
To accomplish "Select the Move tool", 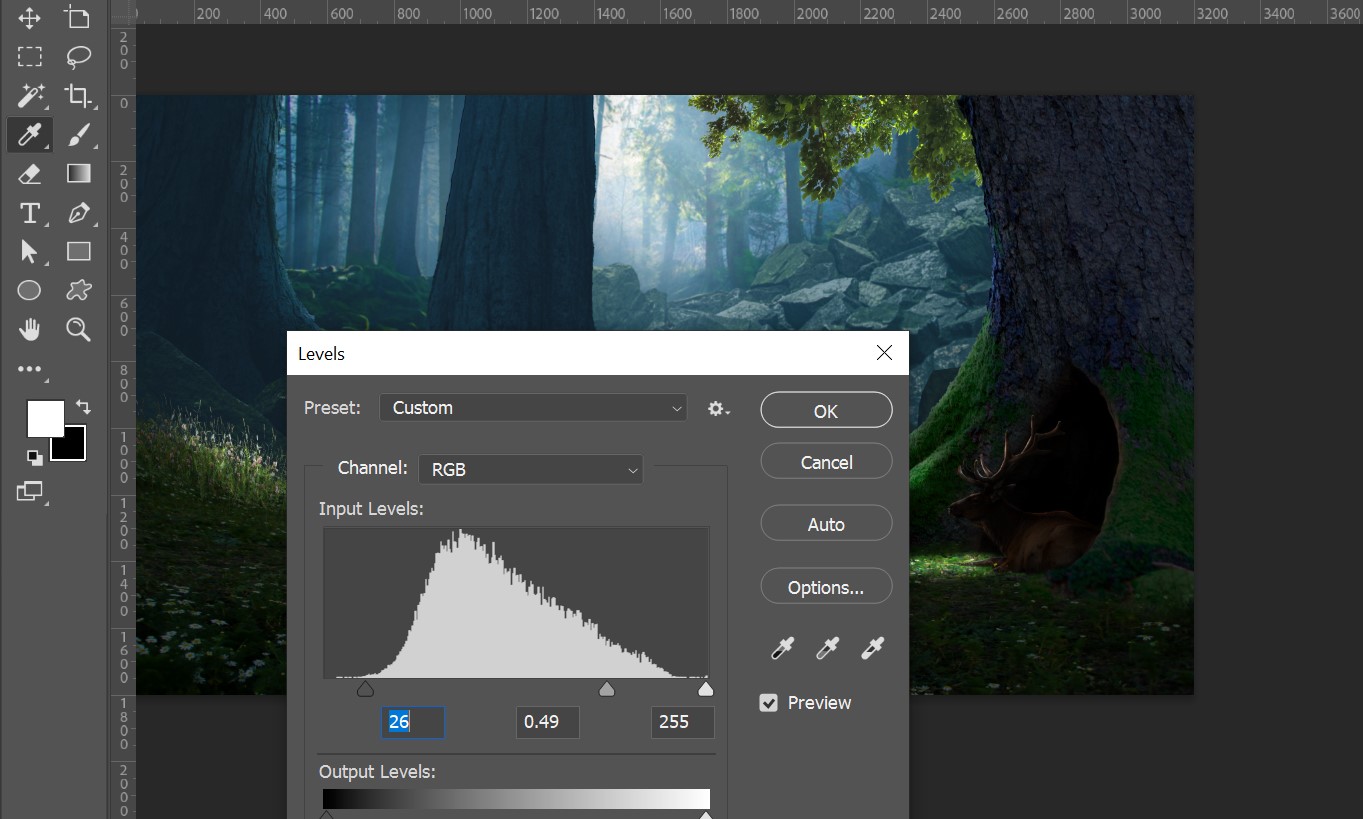I will [x=30, y=17].
